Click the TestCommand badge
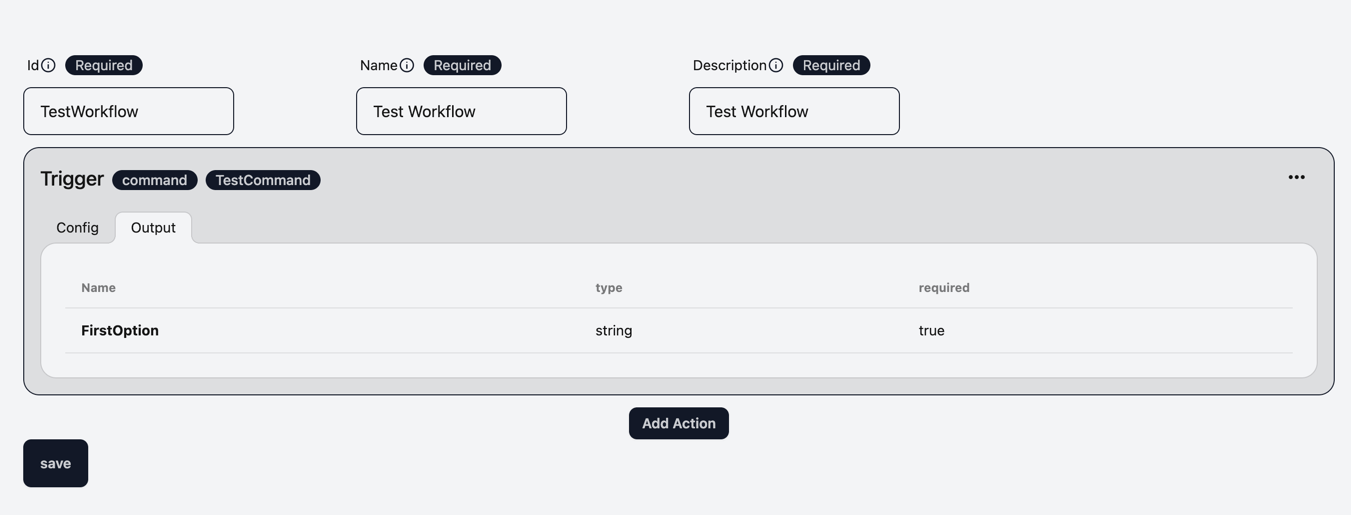 [x=263, y=180]
